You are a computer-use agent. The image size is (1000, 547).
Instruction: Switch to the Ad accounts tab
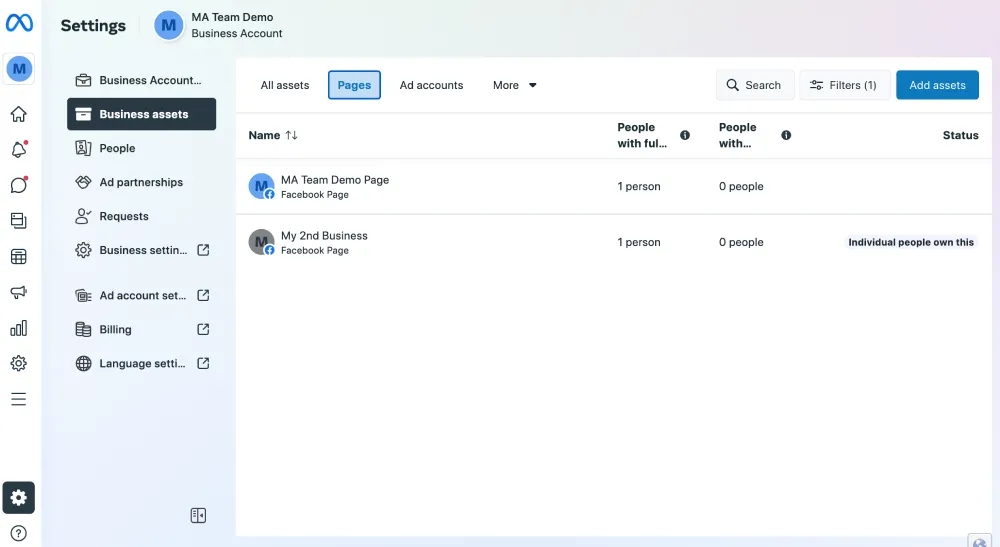[431, 85]
